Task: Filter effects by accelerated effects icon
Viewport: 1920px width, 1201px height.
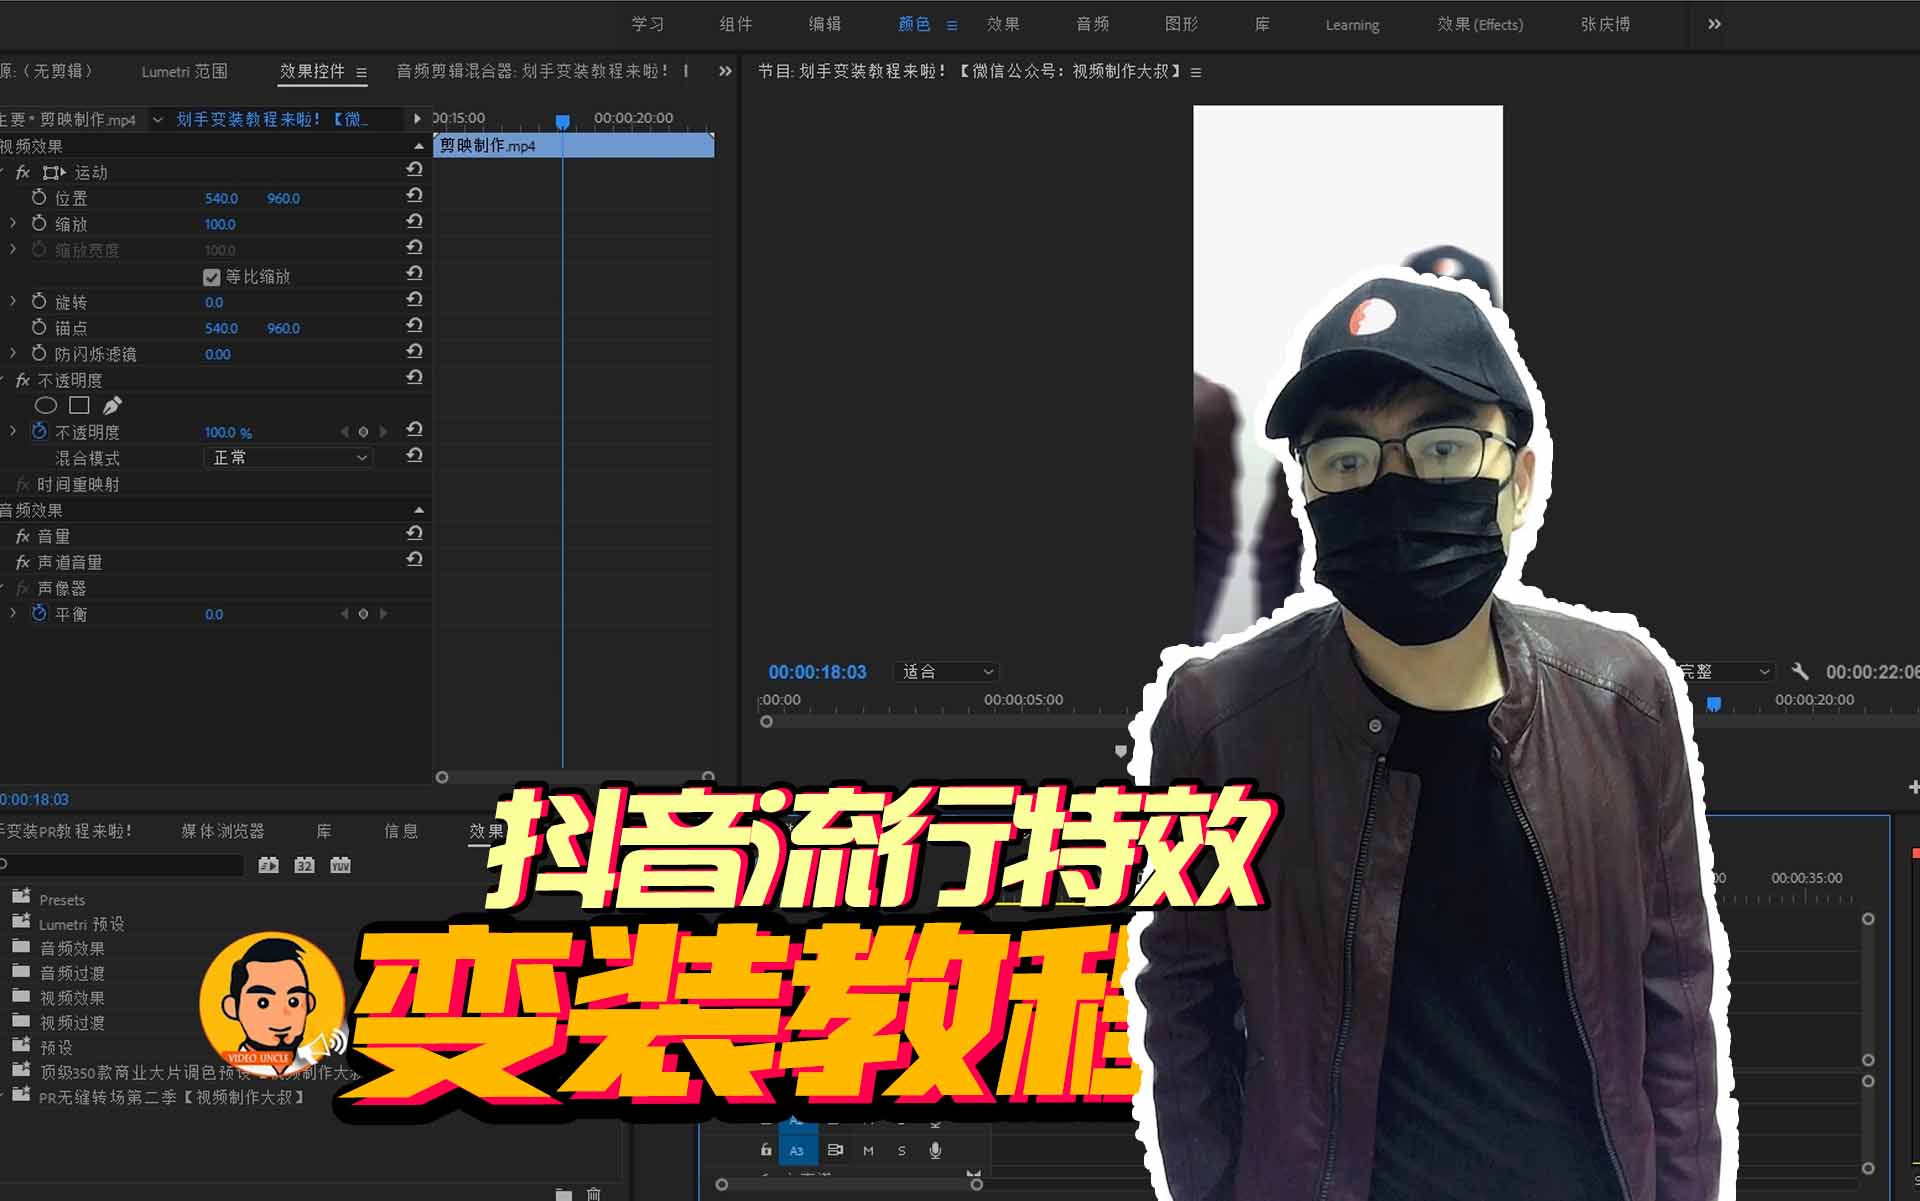Action: tap(268, 865)
